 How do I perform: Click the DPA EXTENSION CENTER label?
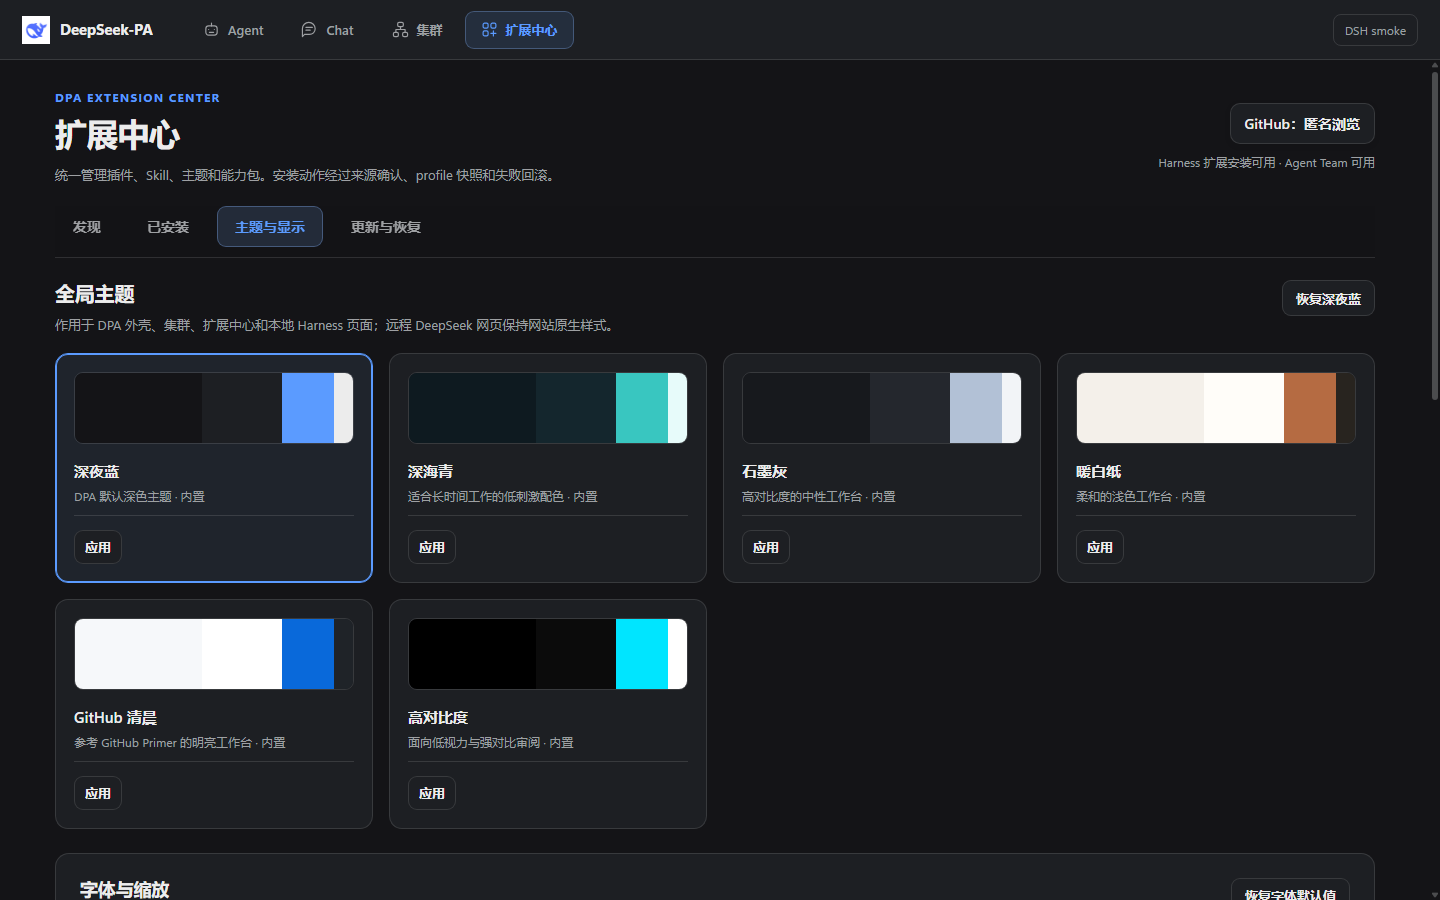tap(137, 98)
